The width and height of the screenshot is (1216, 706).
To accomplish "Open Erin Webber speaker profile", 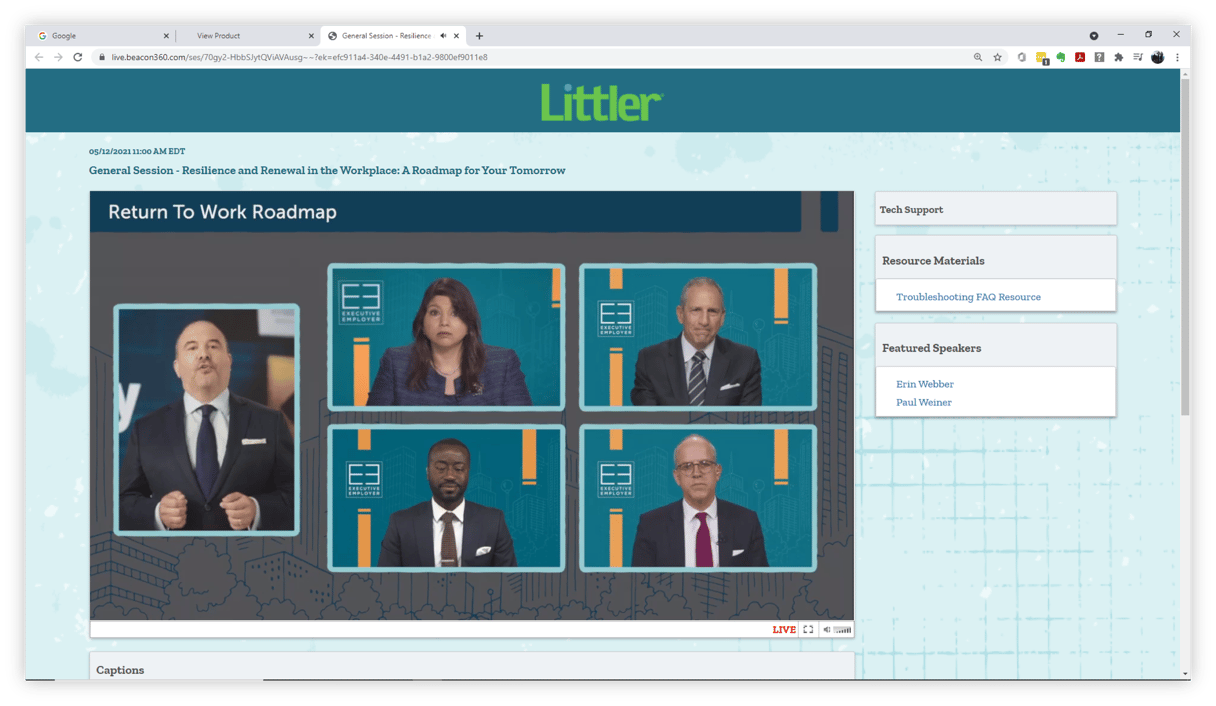I will coord(924,384).
